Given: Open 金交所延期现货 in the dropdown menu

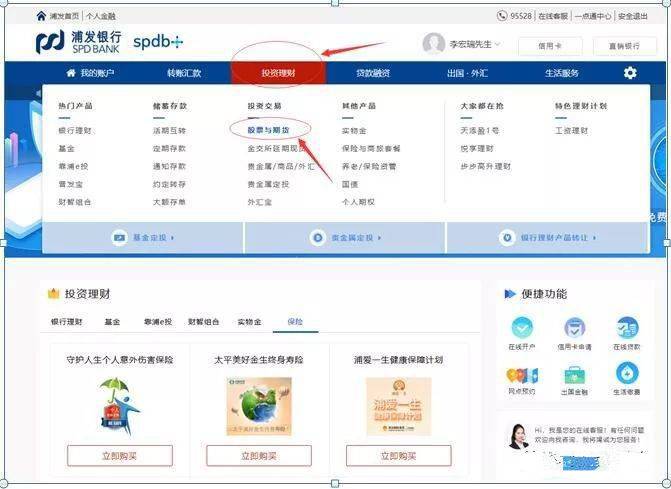Looking at the screenshot, I should 276,148.
